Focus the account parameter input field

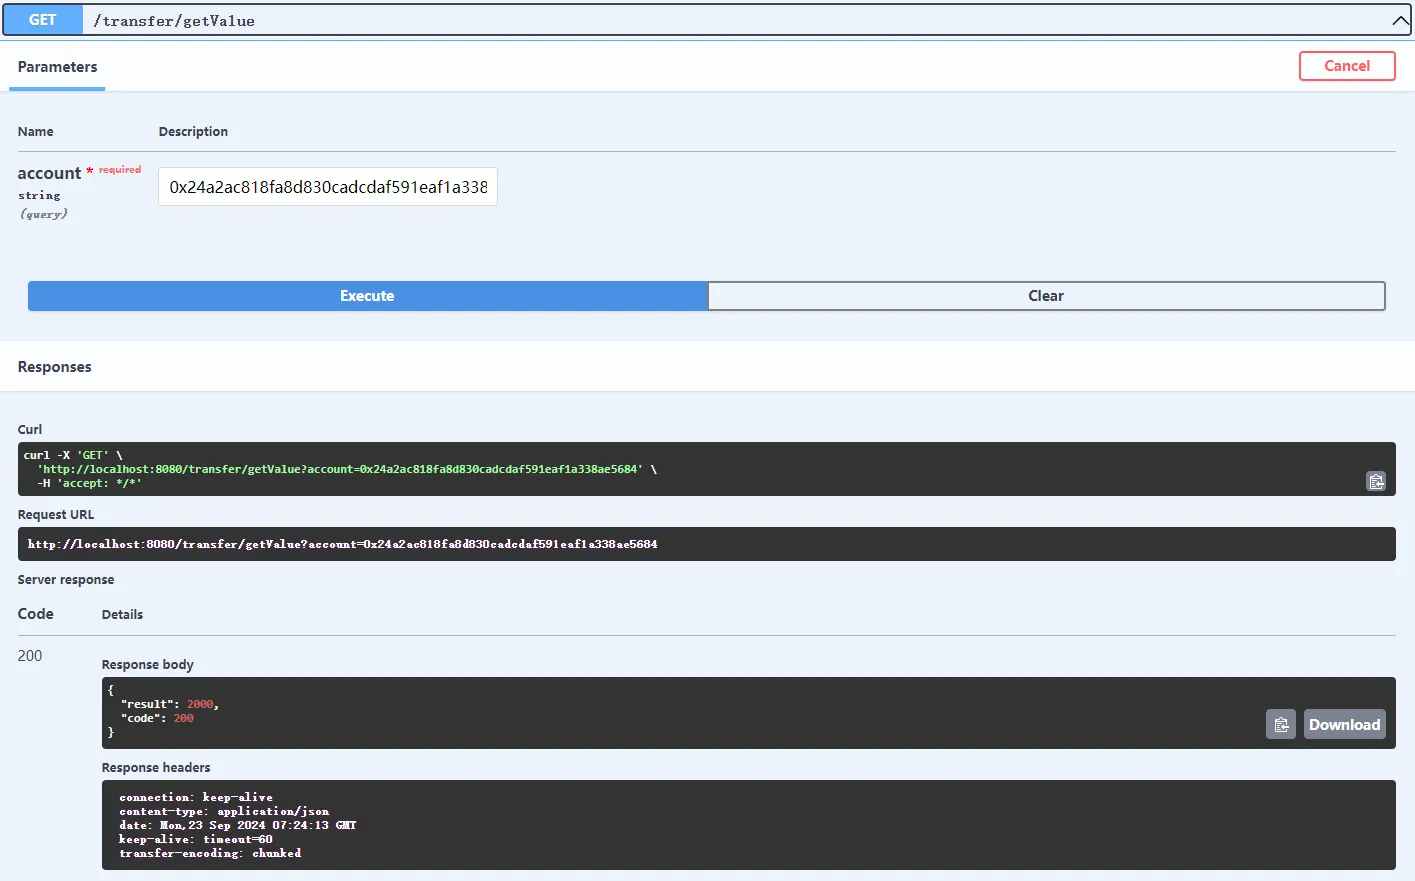click(x=328, y=187)
